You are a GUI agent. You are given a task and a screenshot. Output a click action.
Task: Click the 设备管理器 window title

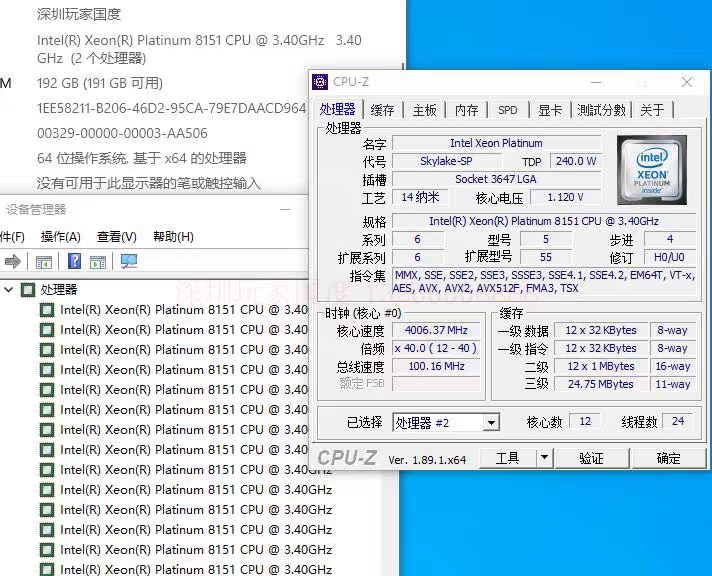[36, 209]
